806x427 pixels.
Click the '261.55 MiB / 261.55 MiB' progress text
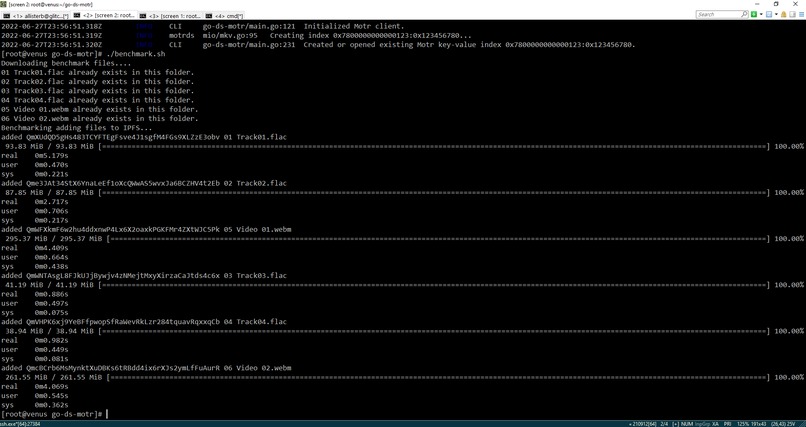(x=54, y=378)
